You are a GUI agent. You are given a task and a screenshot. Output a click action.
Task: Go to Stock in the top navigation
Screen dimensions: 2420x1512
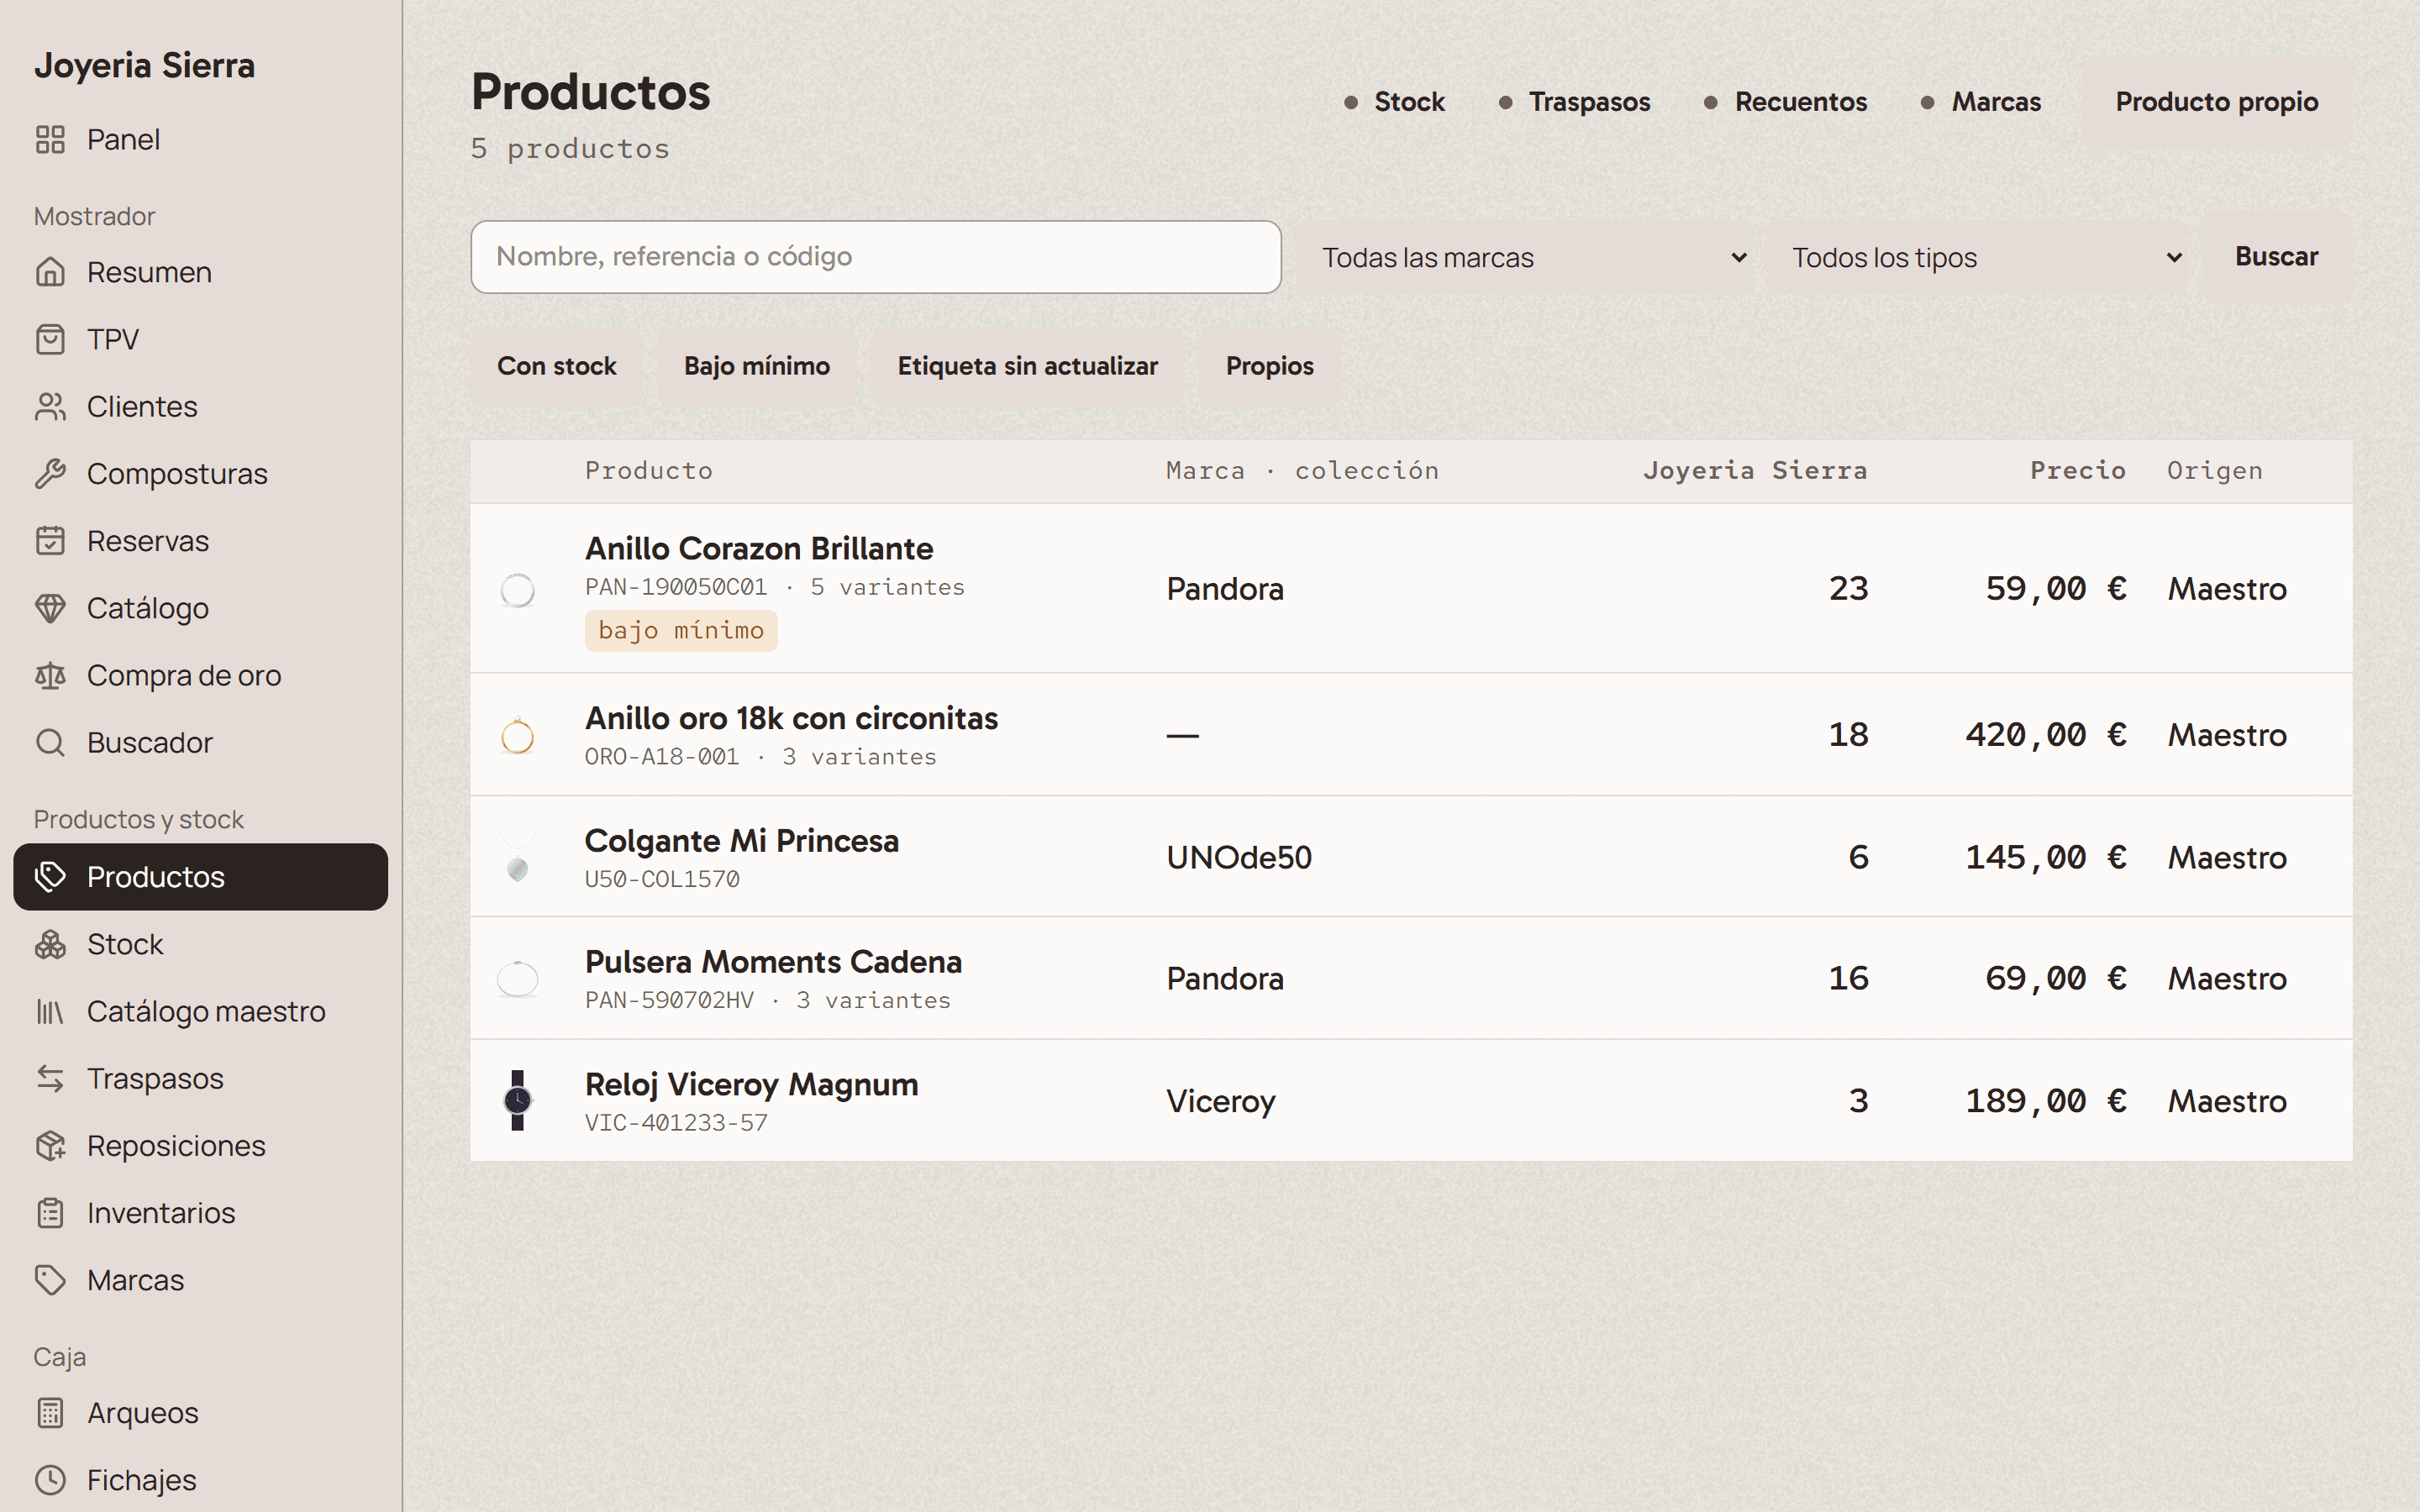tap(1395, 102)
